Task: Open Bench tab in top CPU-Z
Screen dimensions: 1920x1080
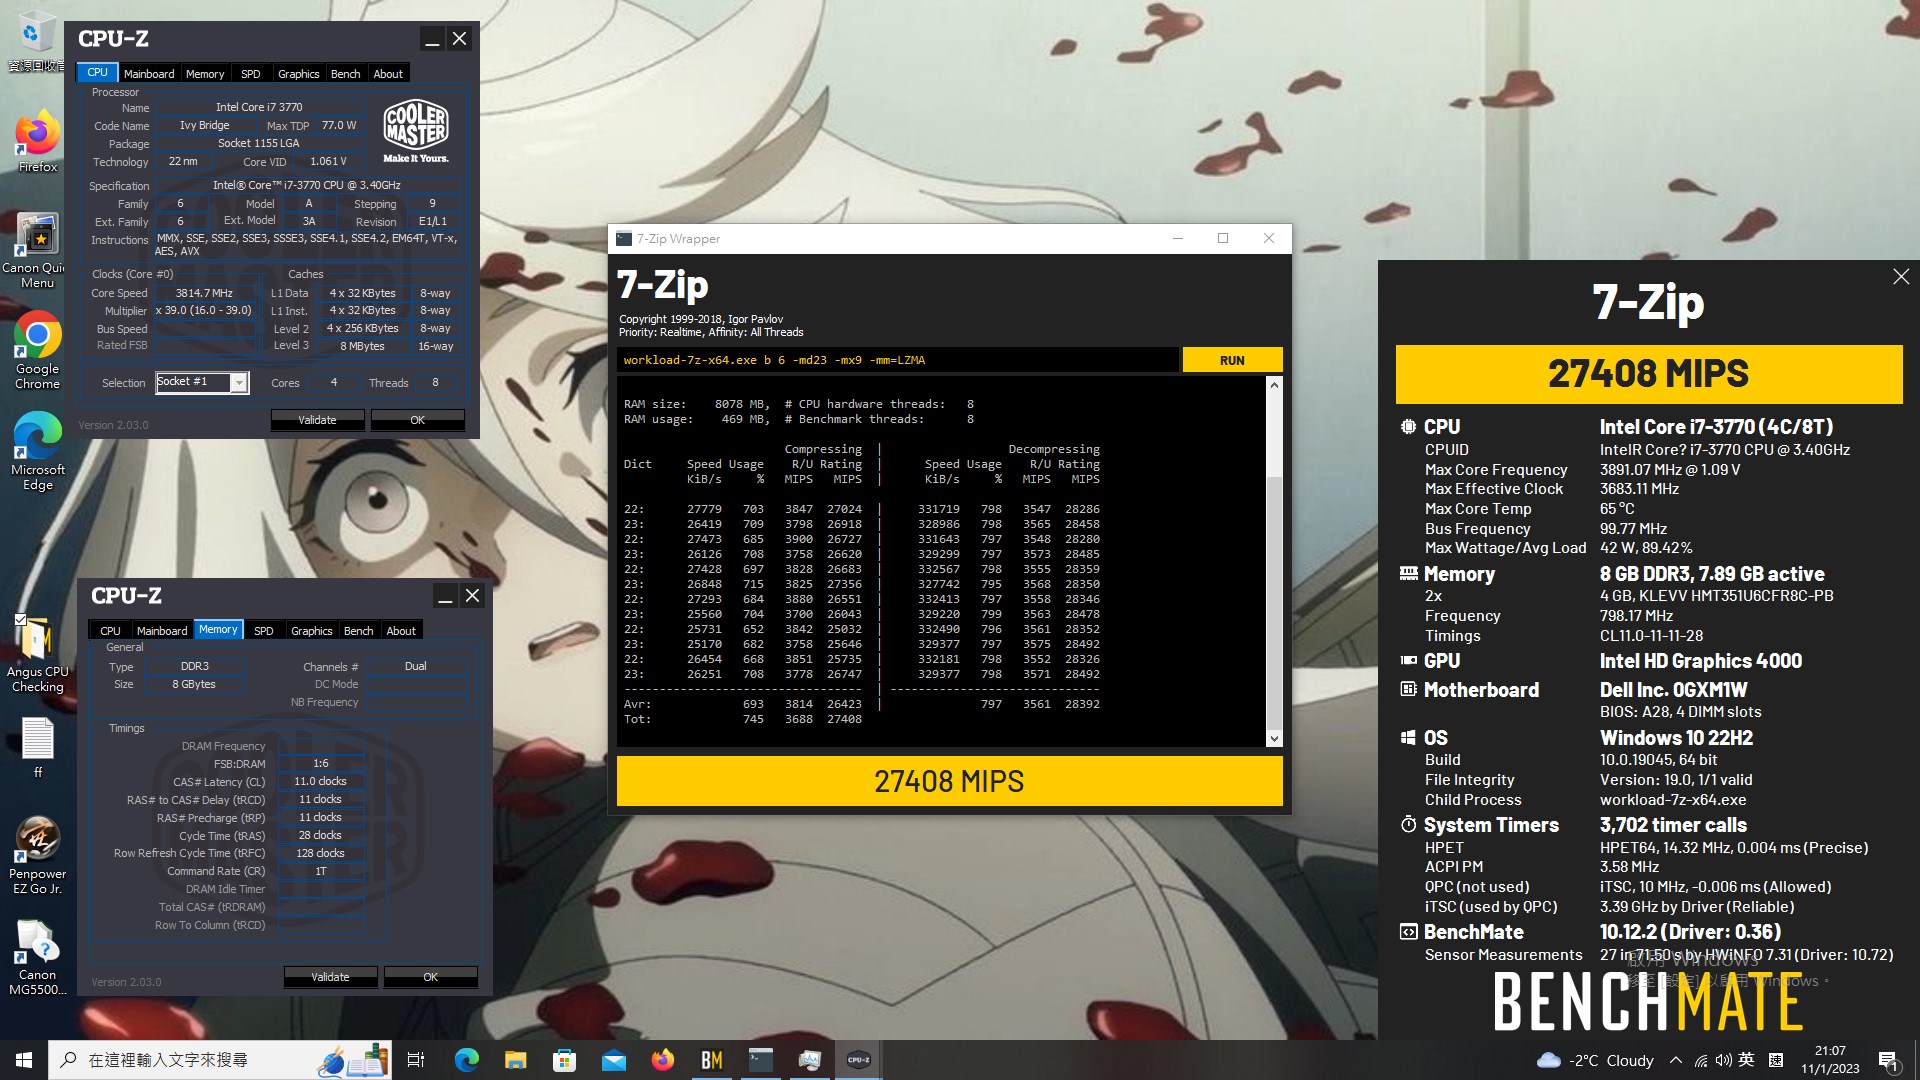Action: [x=345, y=74]
